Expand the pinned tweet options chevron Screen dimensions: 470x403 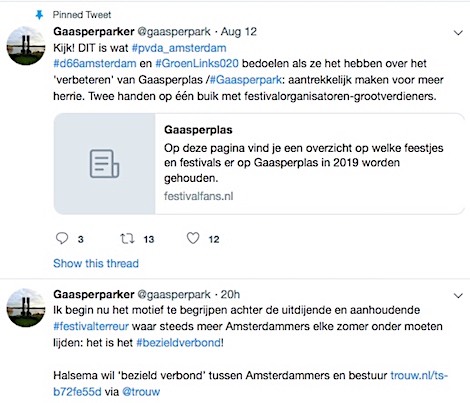tap(459, 33)
